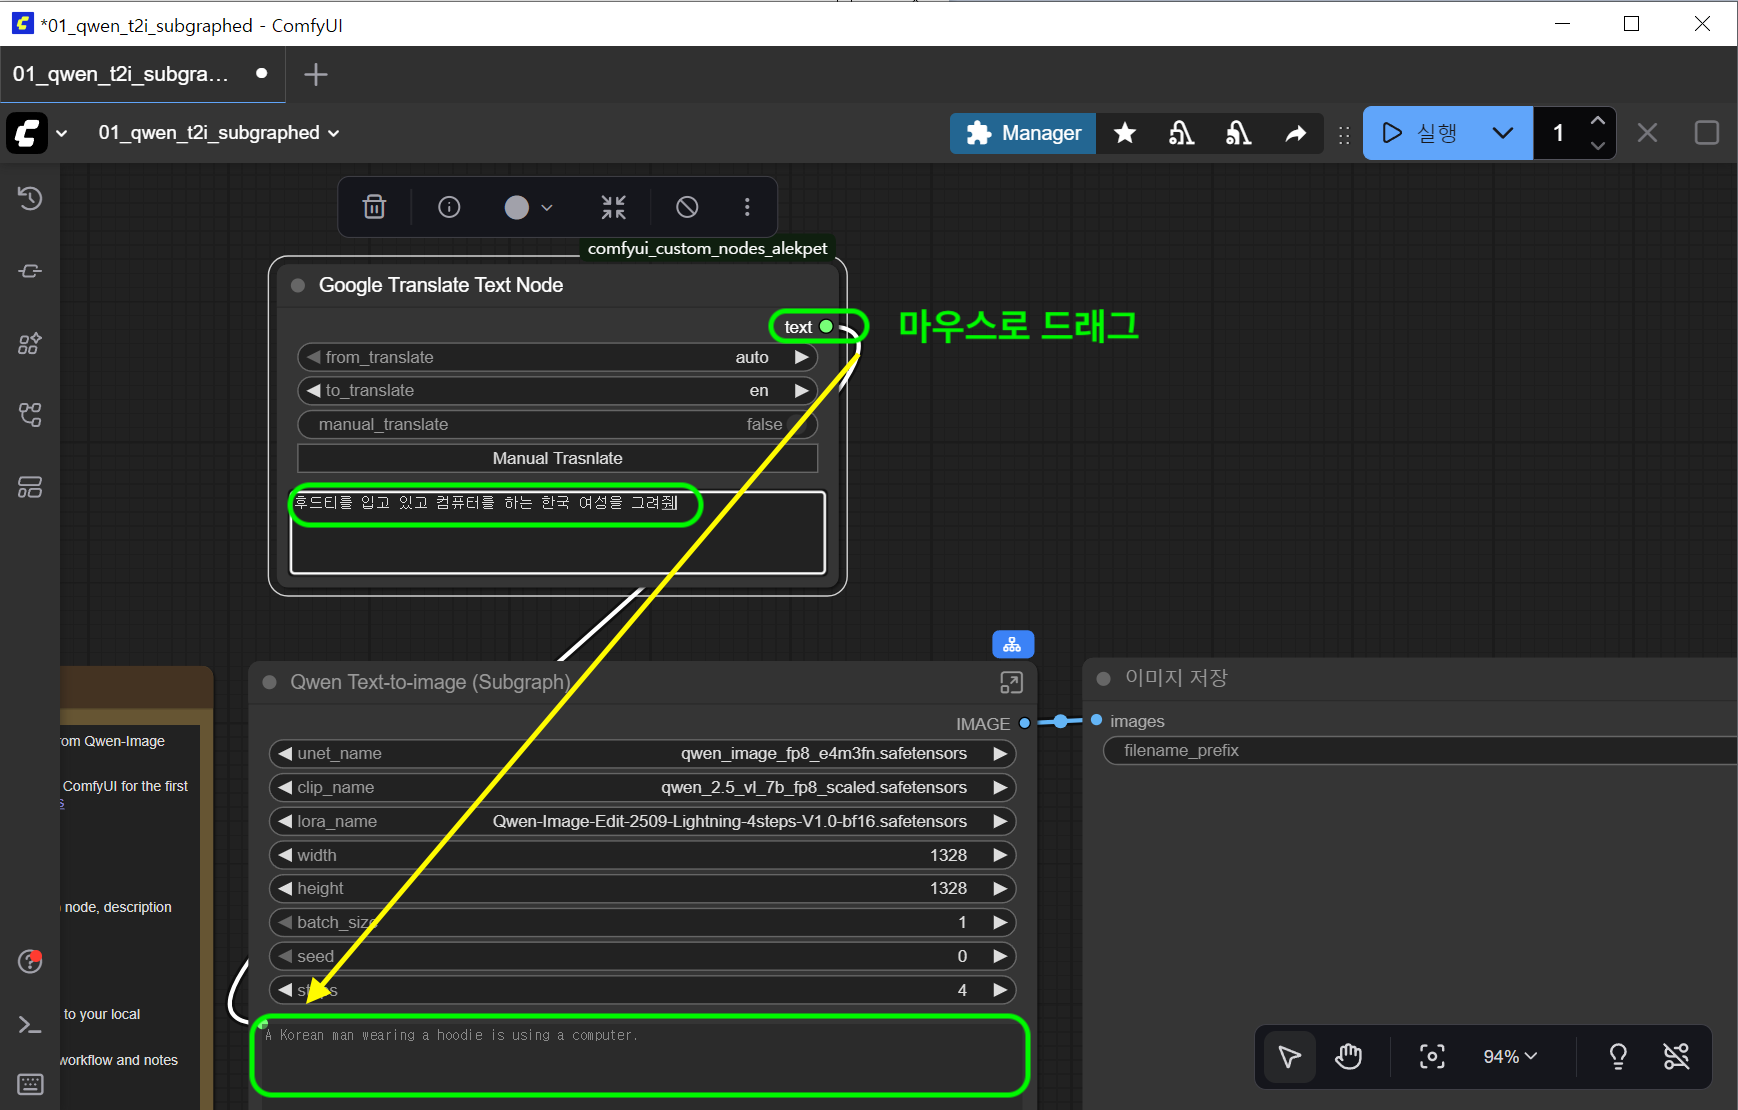Decrease height value with left arrow

[x=285, y=888]
